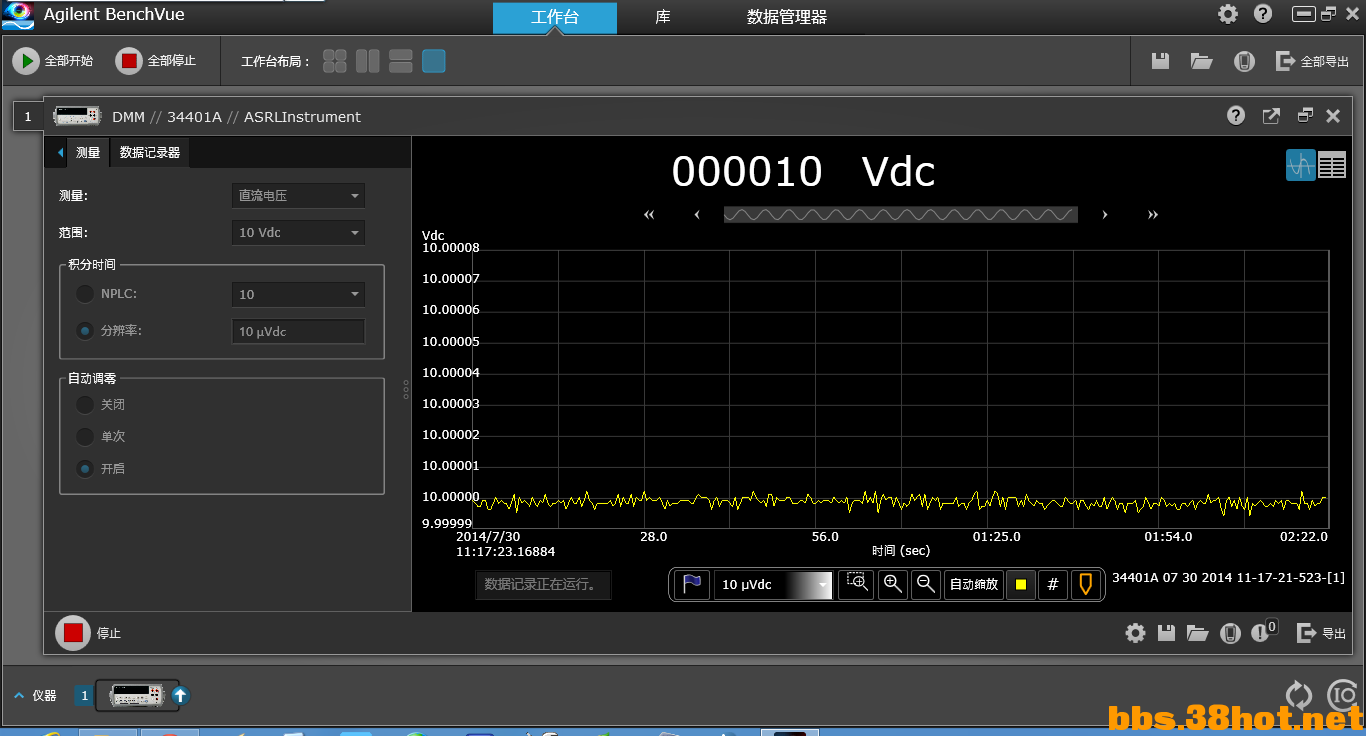Image resolution: width=1366 pixels, height=736 pixels.
Task: Switch to trend chart view
Action: tap(1301, 165)
